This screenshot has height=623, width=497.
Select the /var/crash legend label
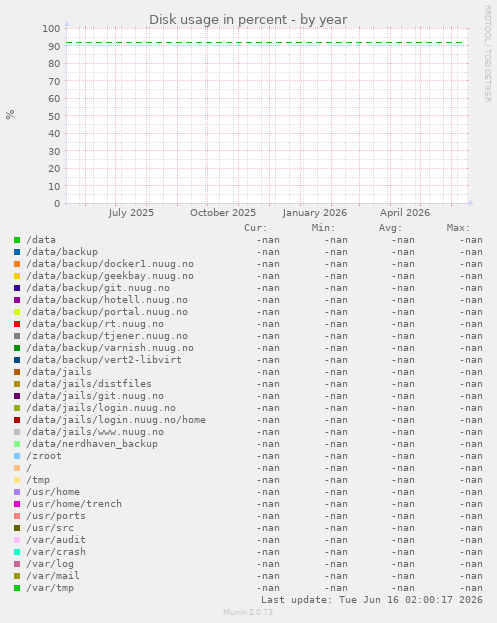point(56,552)
